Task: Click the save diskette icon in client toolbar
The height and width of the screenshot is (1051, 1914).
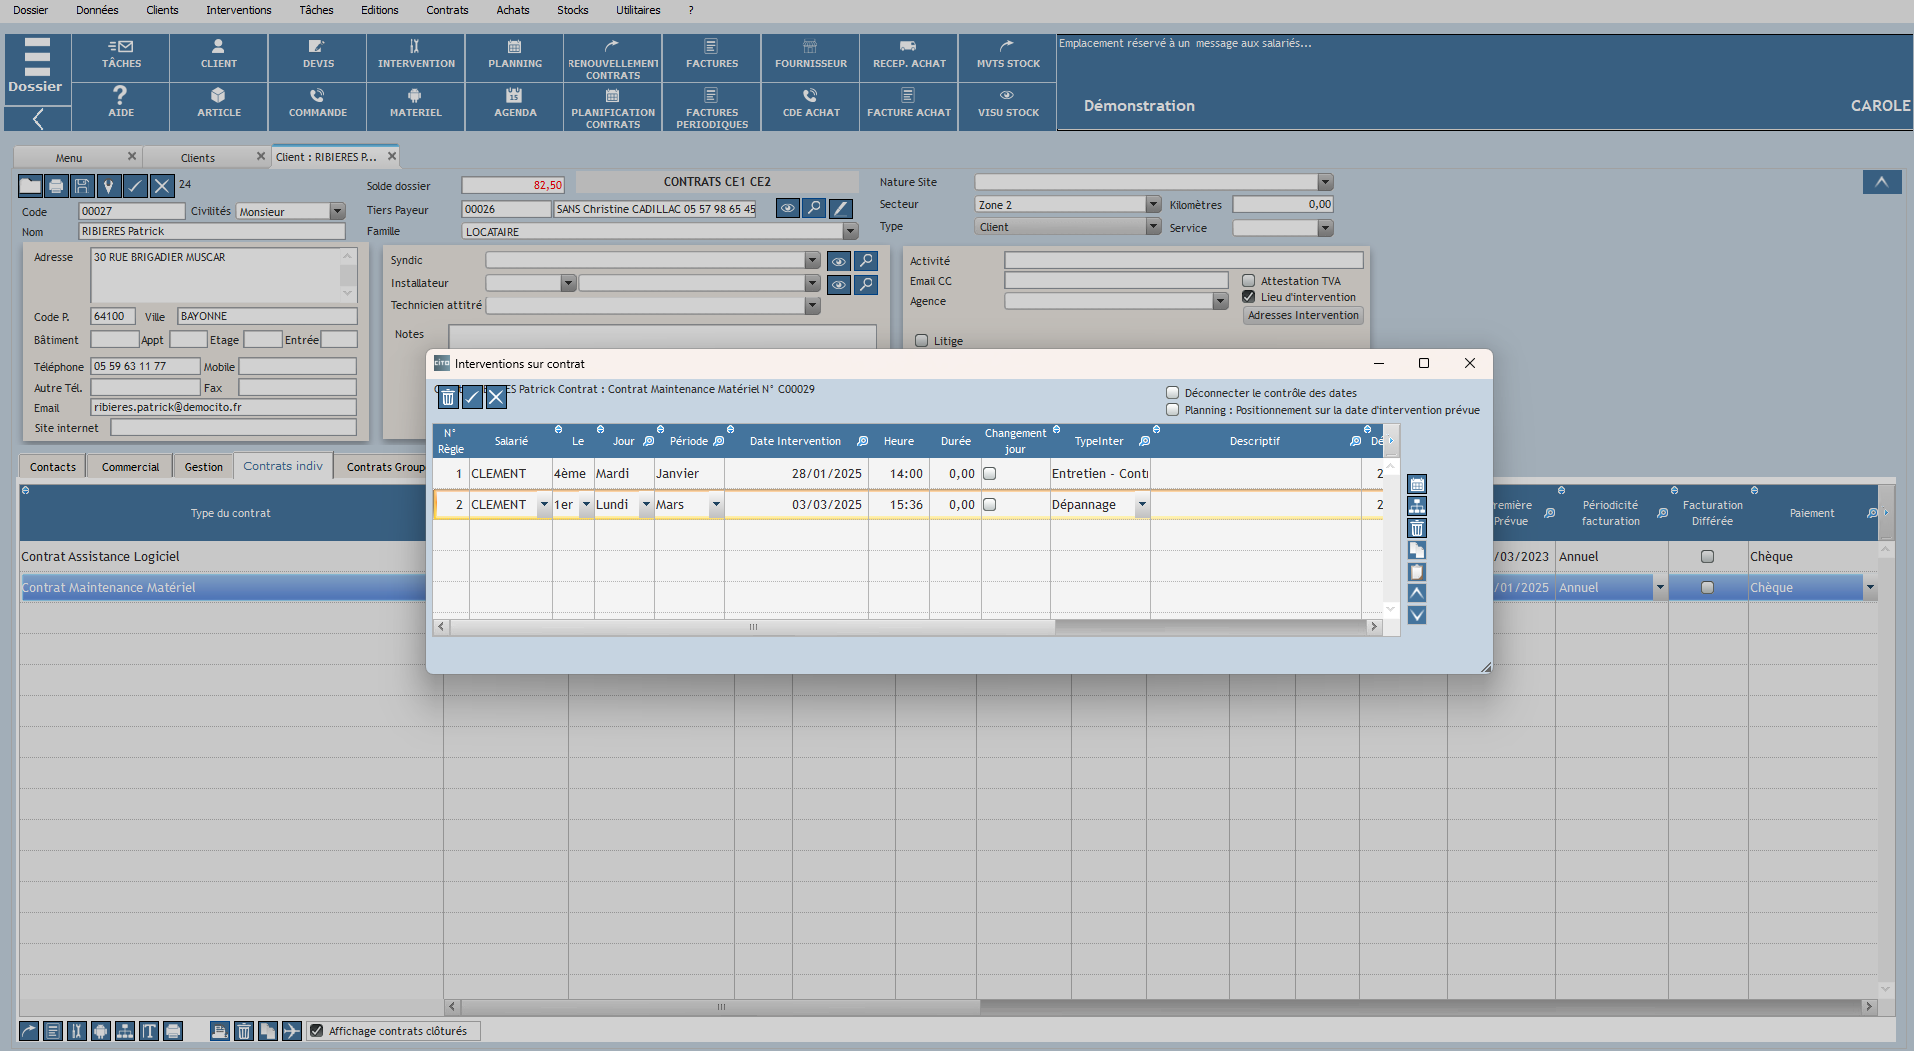Action: [x=82, y=186]
